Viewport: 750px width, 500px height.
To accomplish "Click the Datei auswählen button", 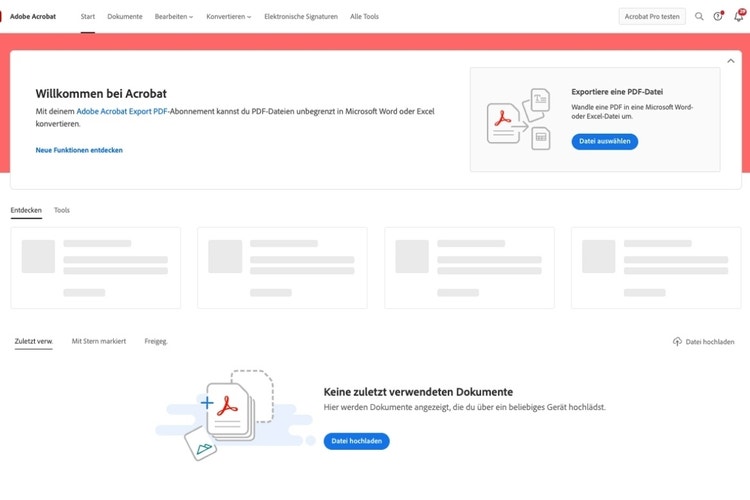I will pos(605,141).
